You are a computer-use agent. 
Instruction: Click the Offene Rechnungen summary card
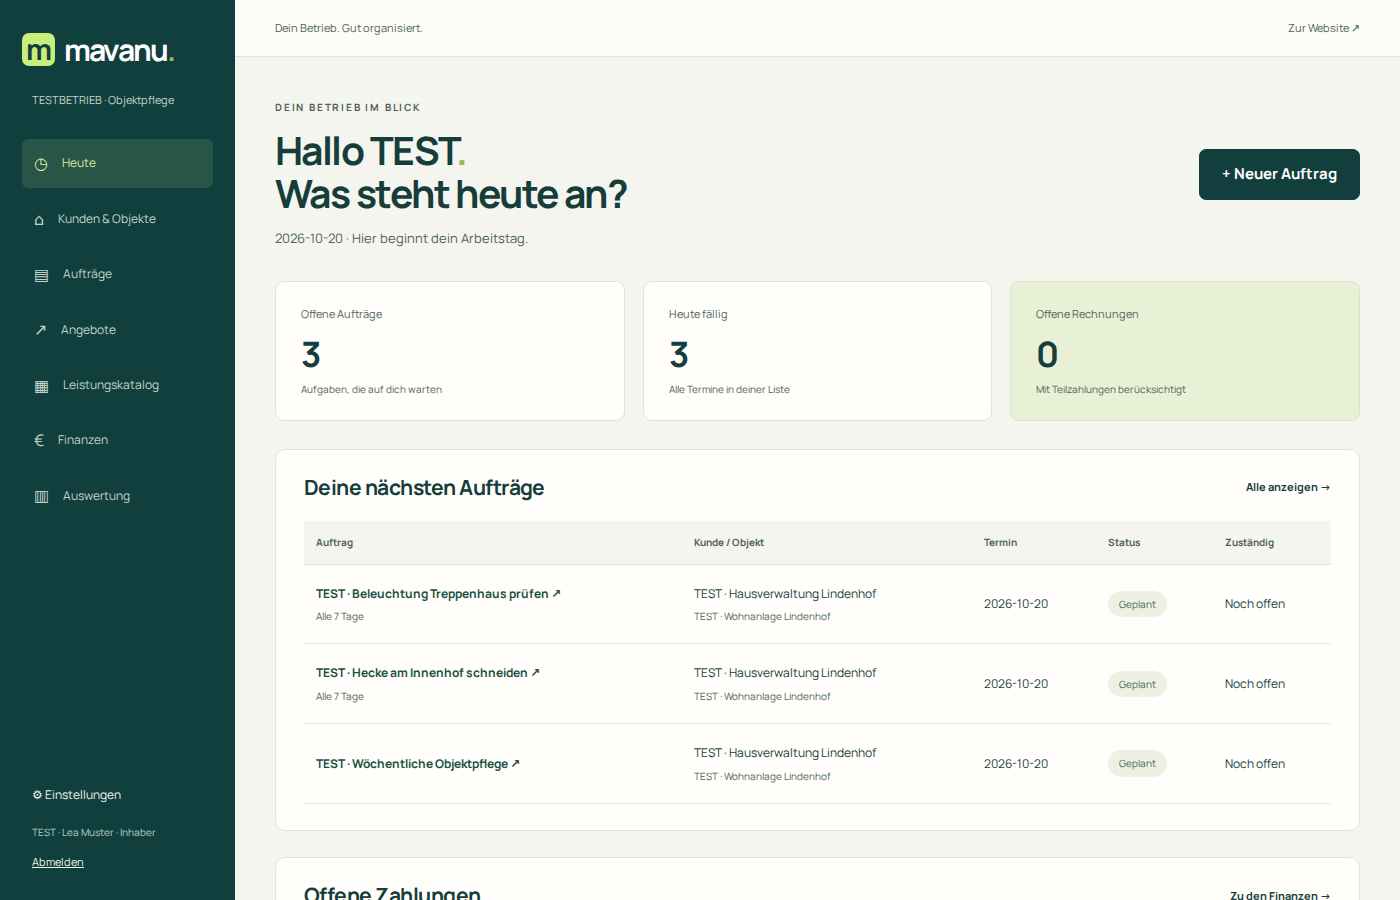click(x=1185, y=351)
